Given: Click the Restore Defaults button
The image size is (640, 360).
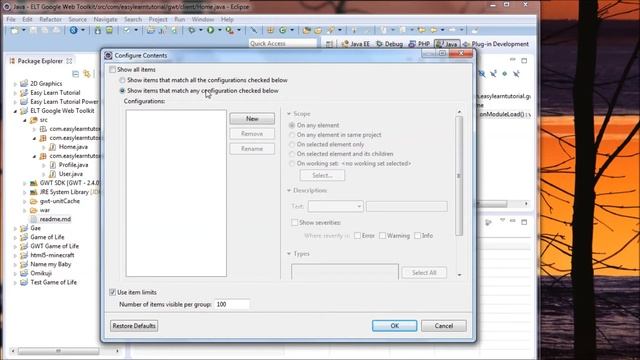Looking at the screenshot, I should tap(134, 326).
